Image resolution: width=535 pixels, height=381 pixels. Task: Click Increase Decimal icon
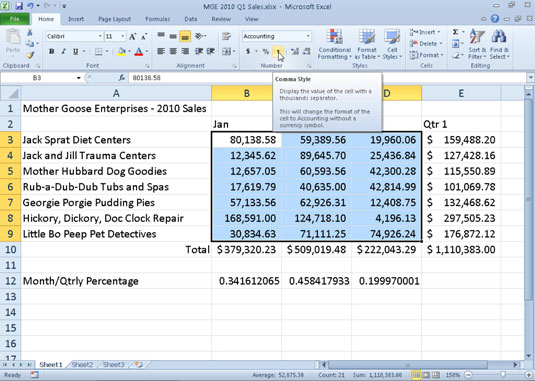(295, 52)
